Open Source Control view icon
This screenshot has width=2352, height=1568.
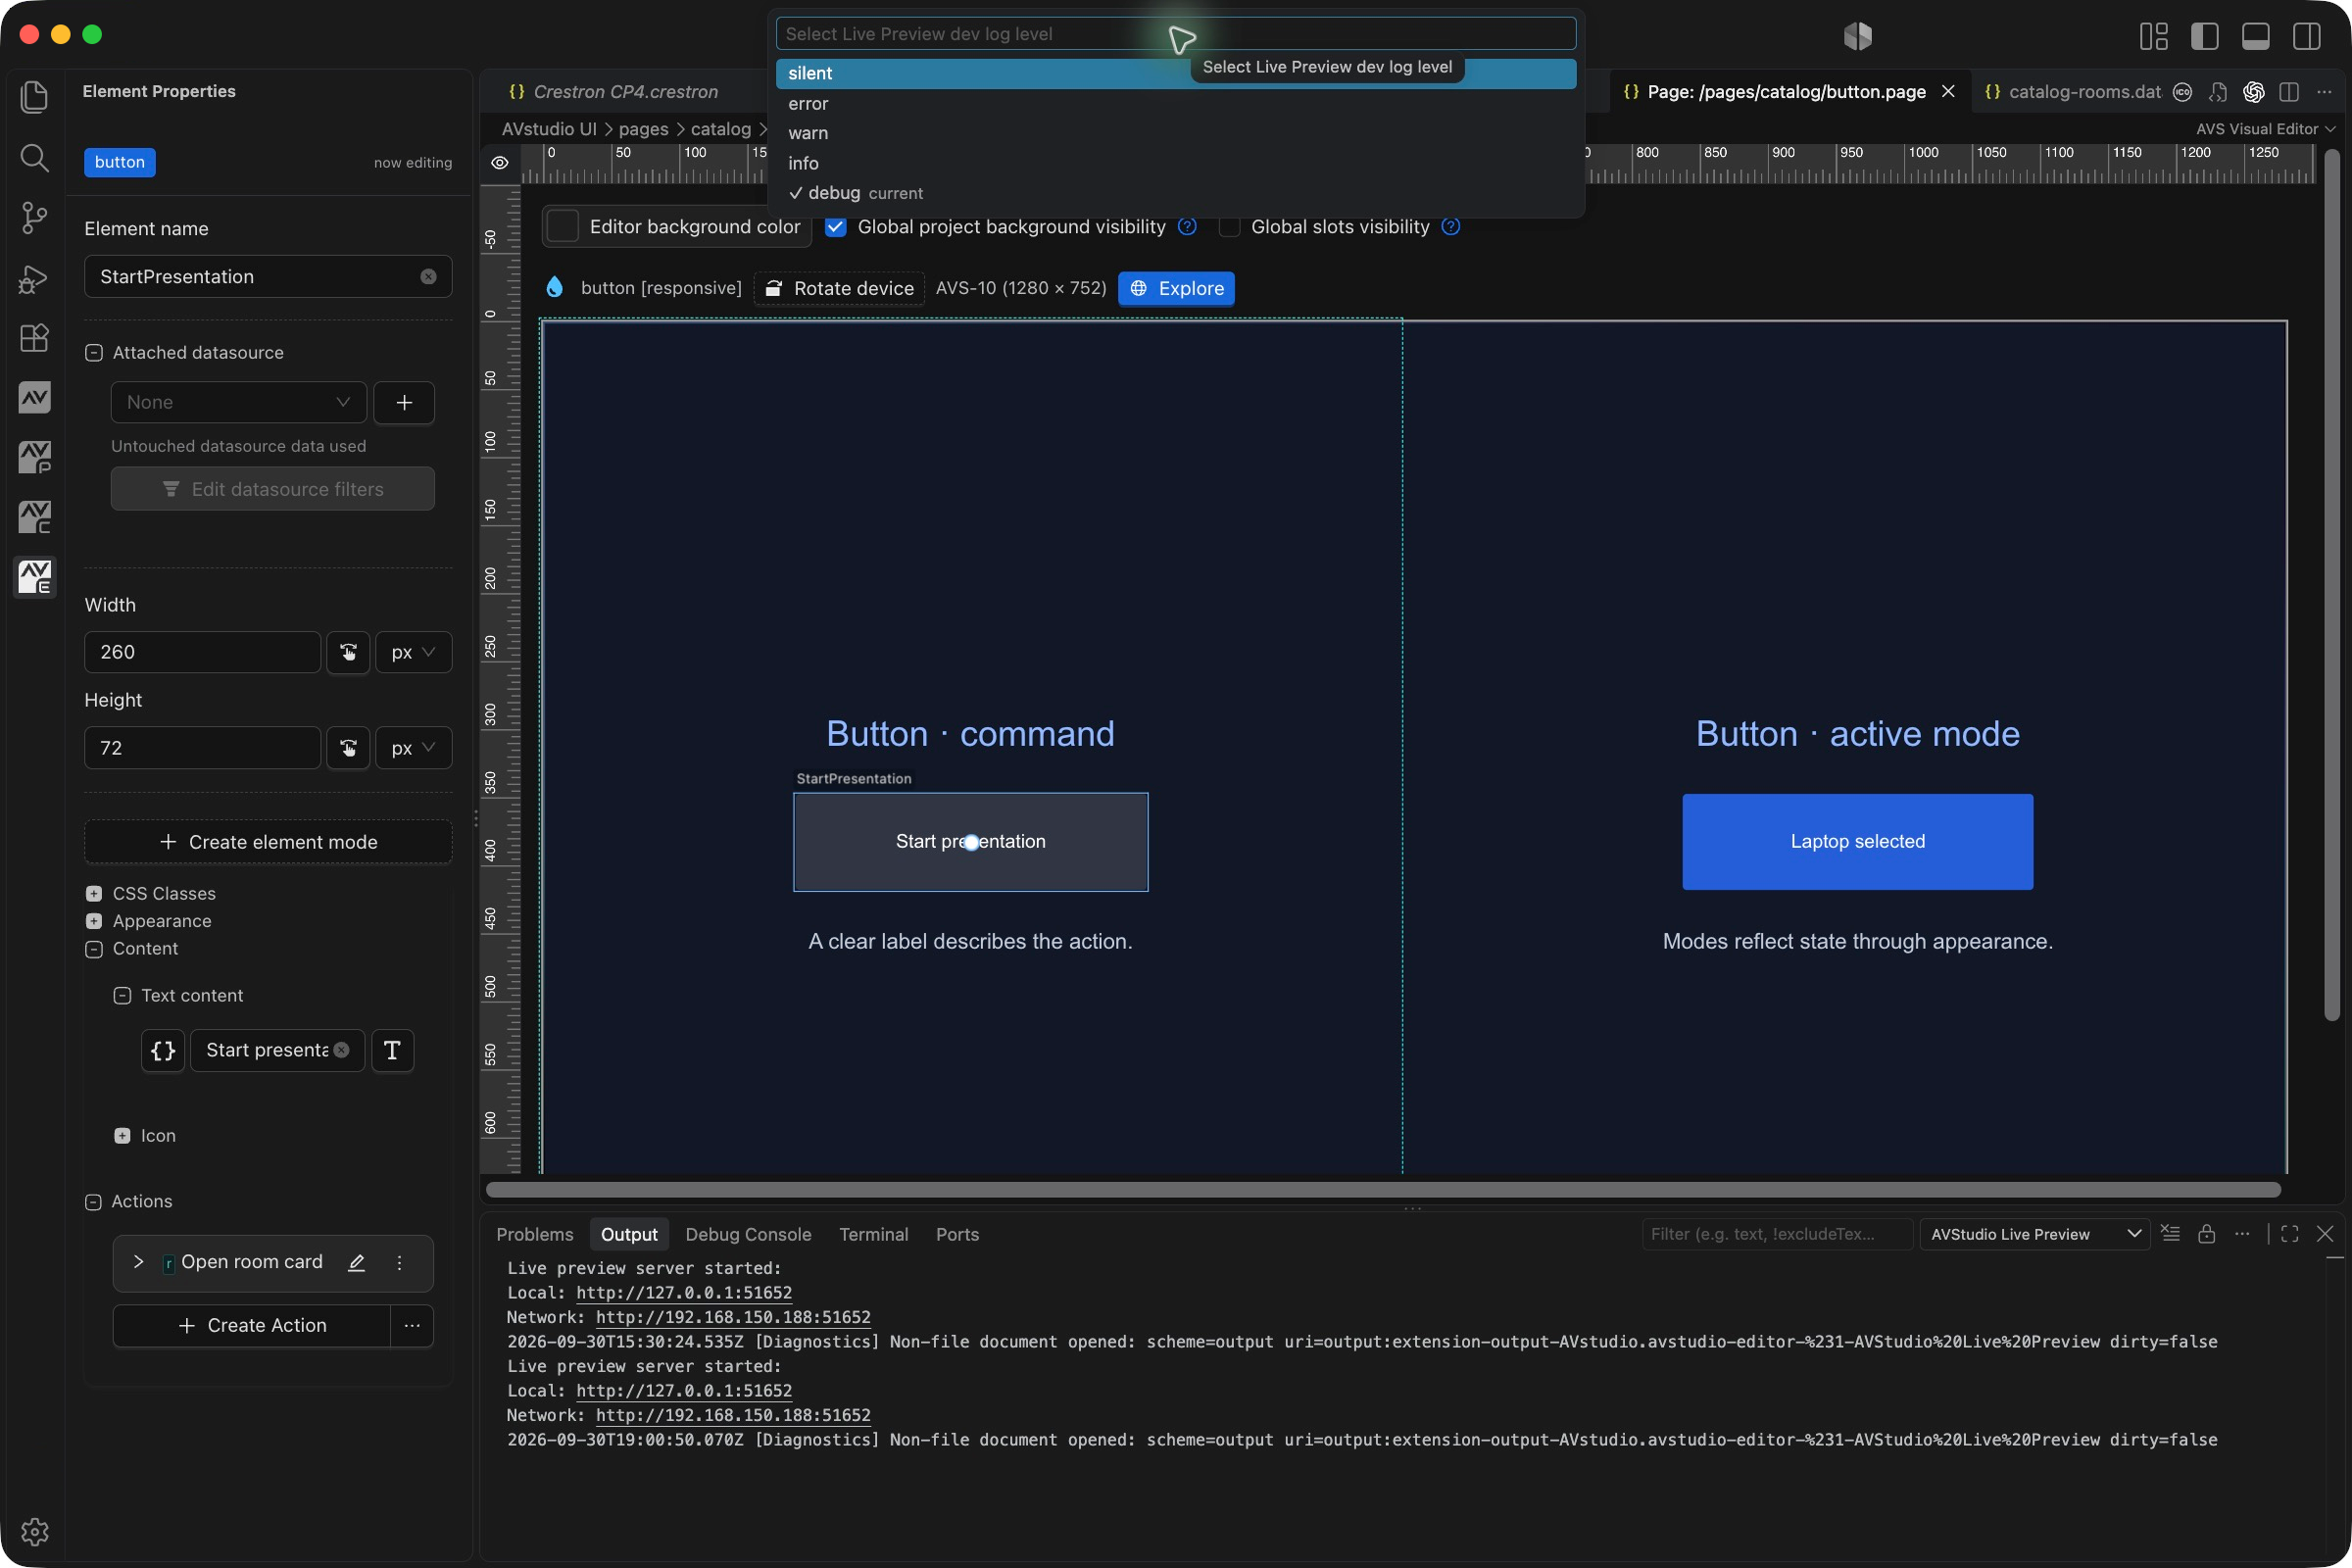34,217
